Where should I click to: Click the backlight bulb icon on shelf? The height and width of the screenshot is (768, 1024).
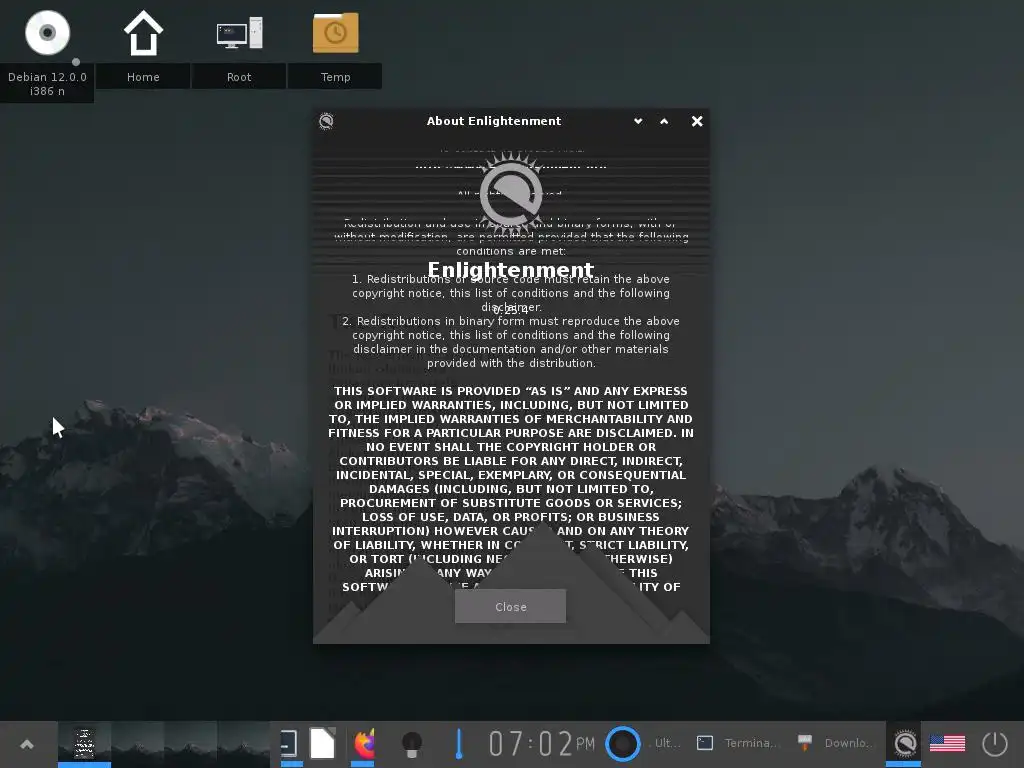click(x=412, y=744)
